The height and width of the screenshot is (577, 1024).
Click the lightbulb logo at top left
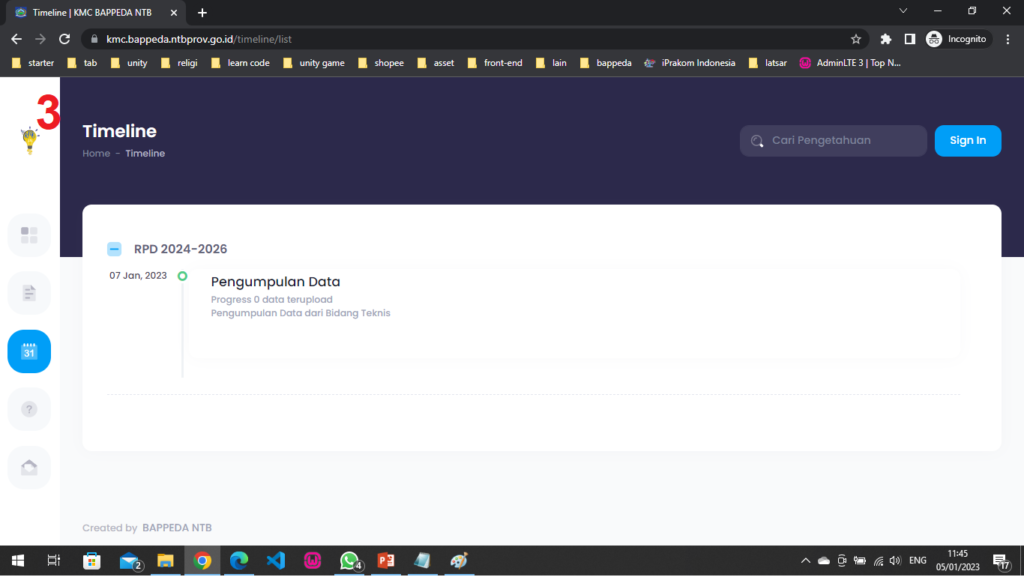point(30,141)
